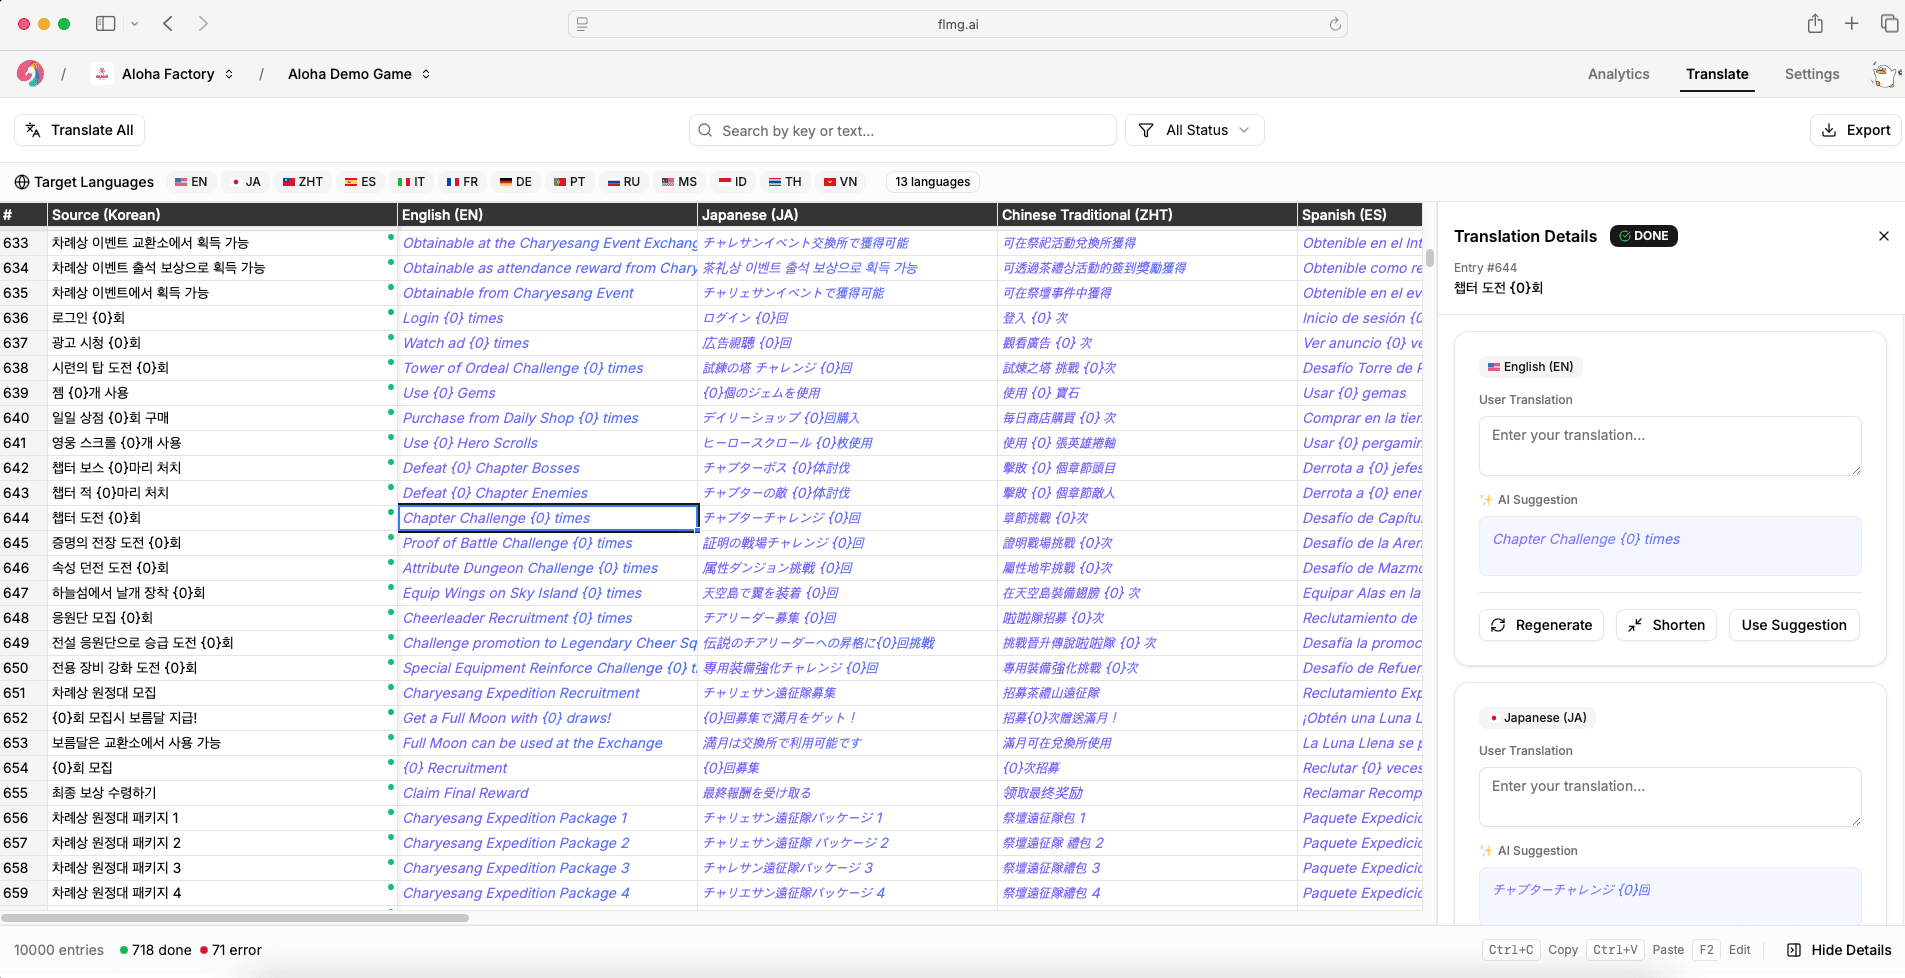Viewport: 1905px width, 978px height.
Task: Click the browser sidebar toggle icon
Action: tap(105, 23)
